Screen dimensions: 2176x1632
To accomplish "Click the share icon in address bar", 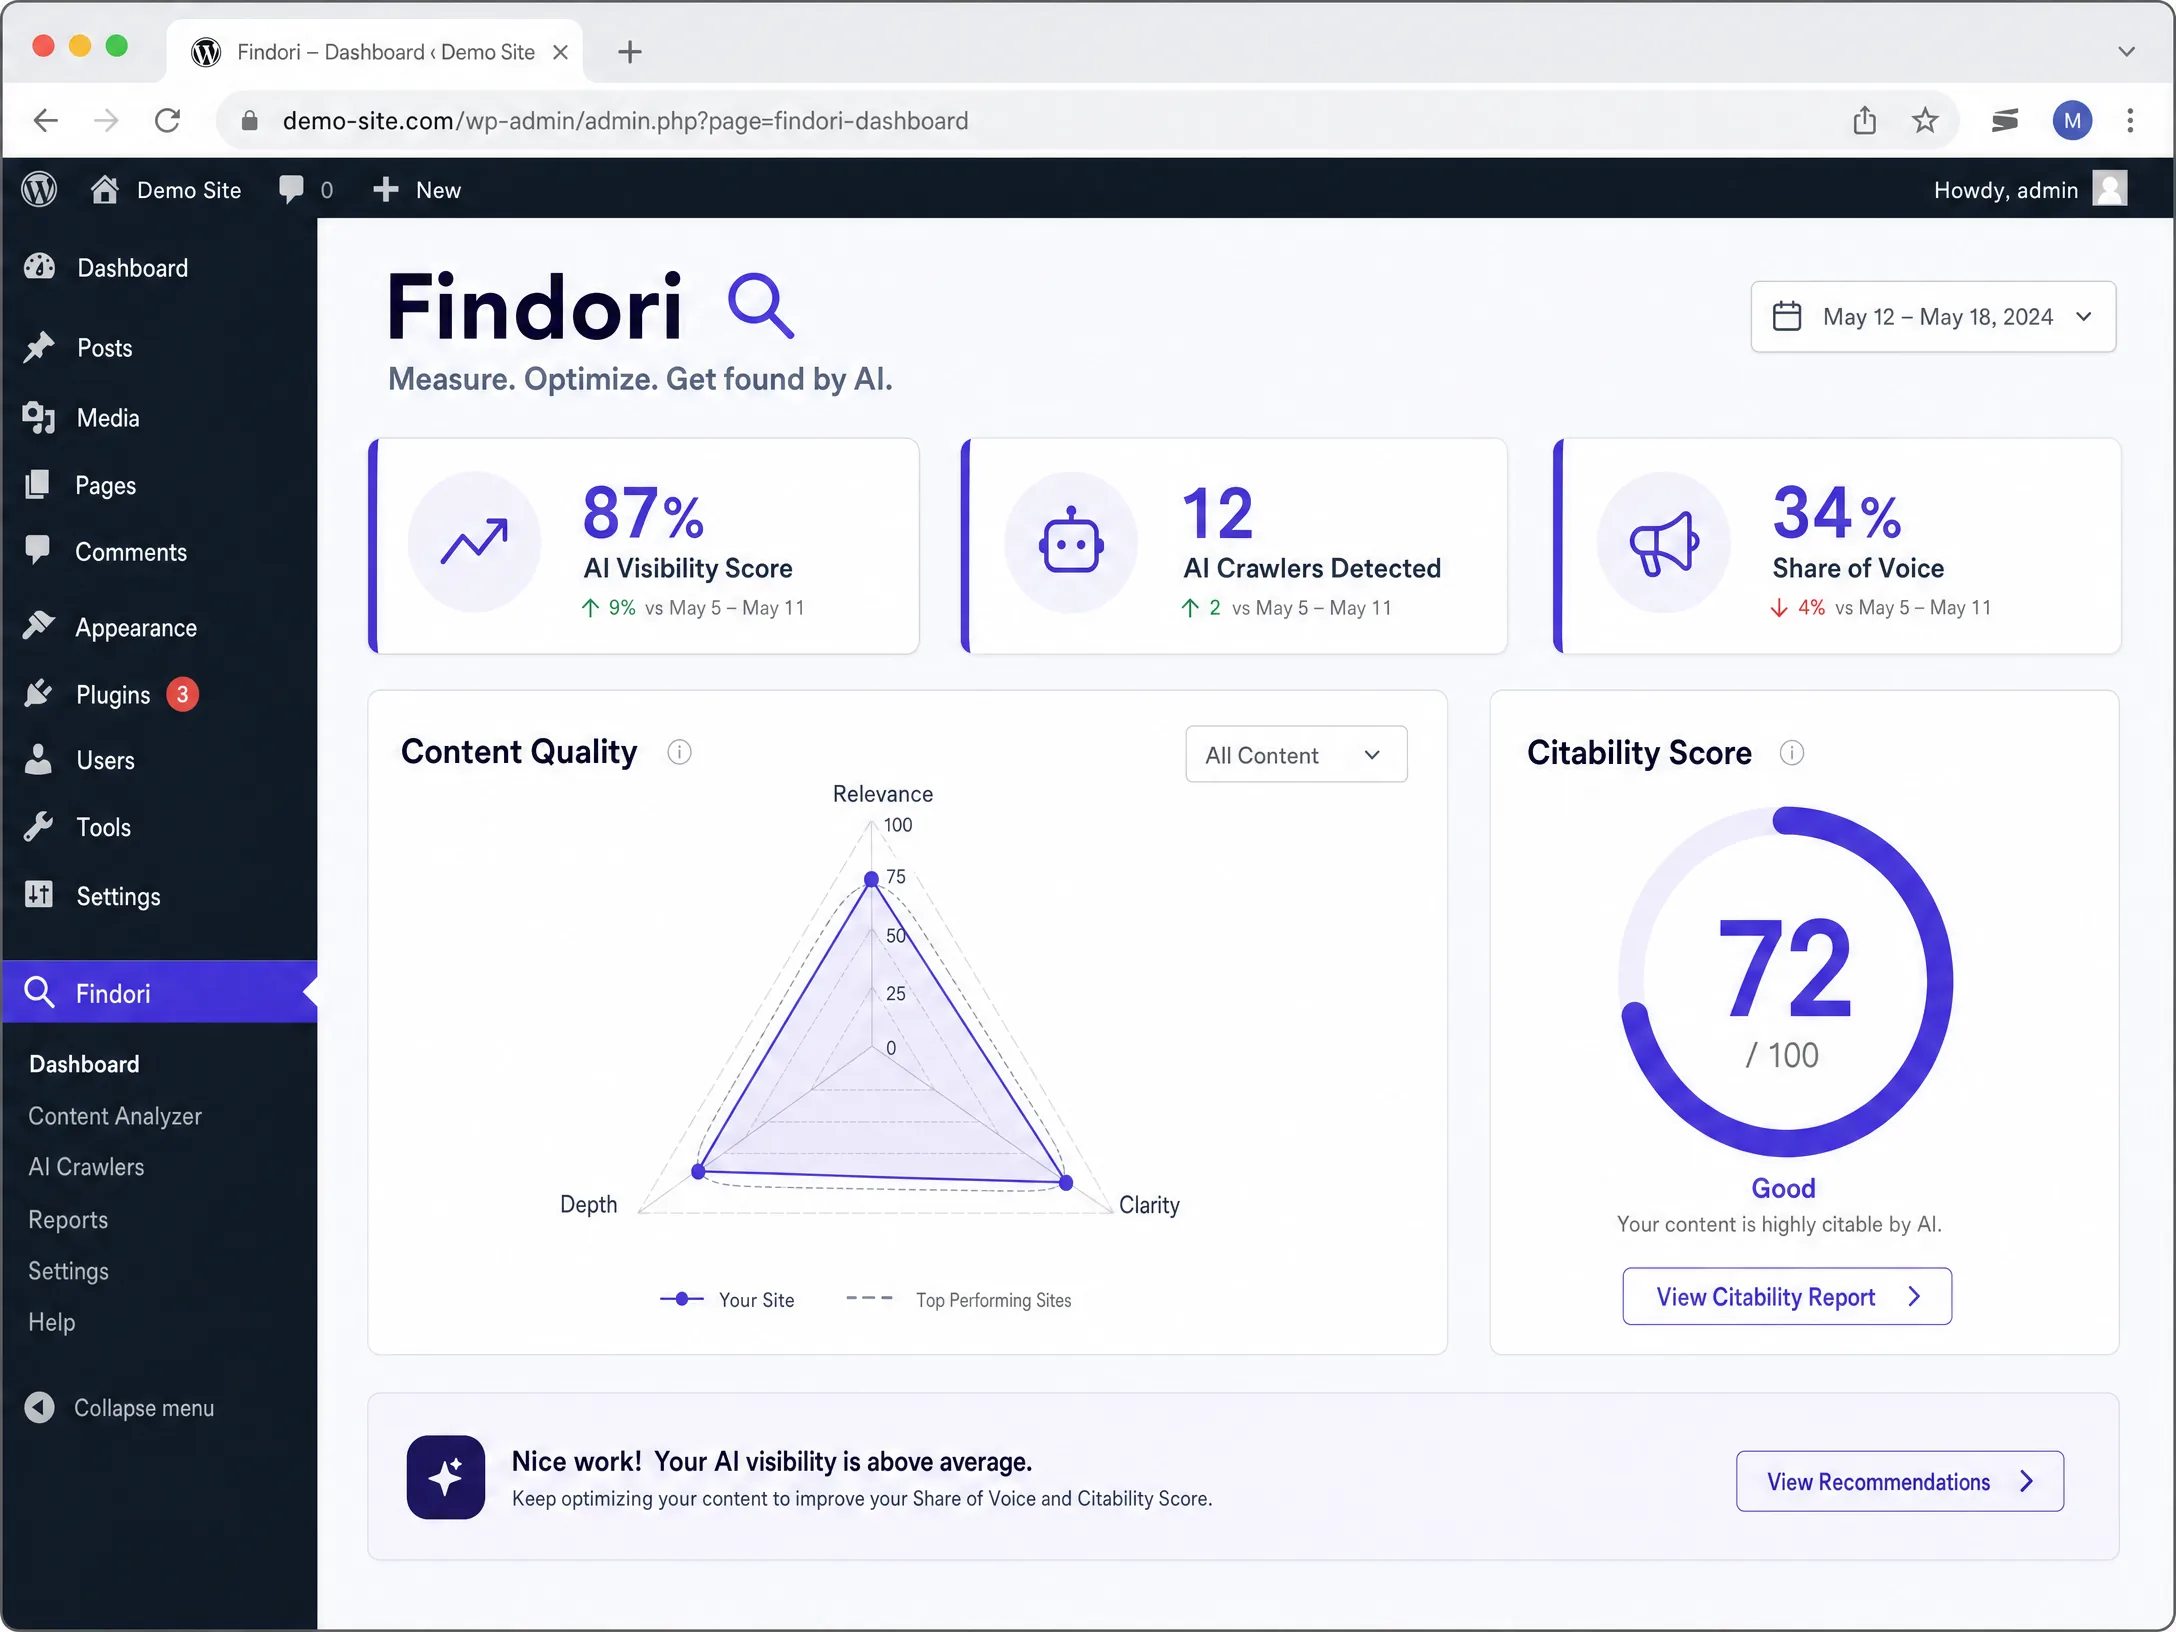I will (1864, 121).
